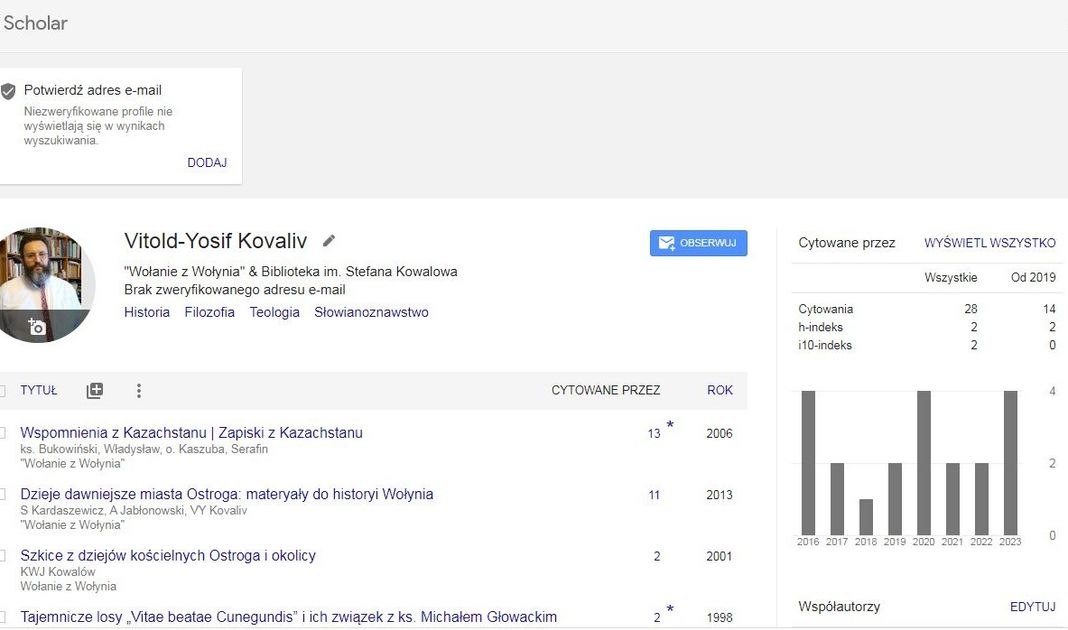Screen dimensions: 1068x630
Task: Click Edytuj next to Współautorzy
Action: [x=1032, y=607]
